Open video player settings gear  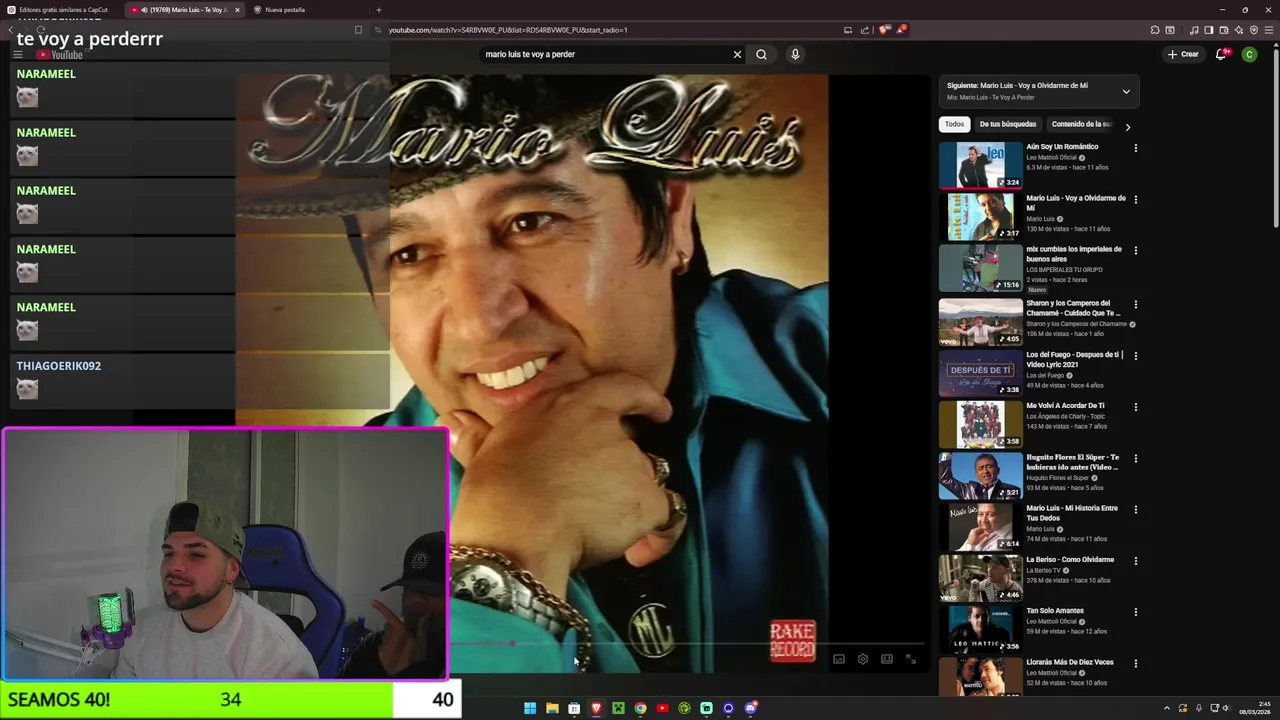(x=863, y=659)
